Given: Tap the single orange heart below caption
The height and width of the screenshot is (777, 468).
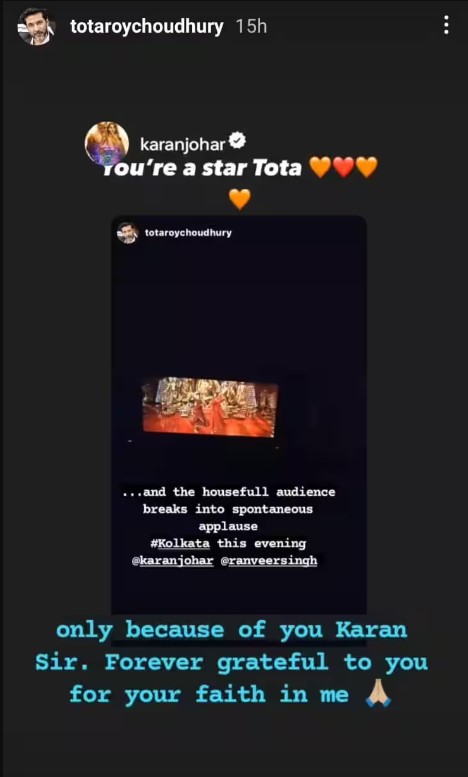Looking at the screenshot, I should click(x=240, y=199).
